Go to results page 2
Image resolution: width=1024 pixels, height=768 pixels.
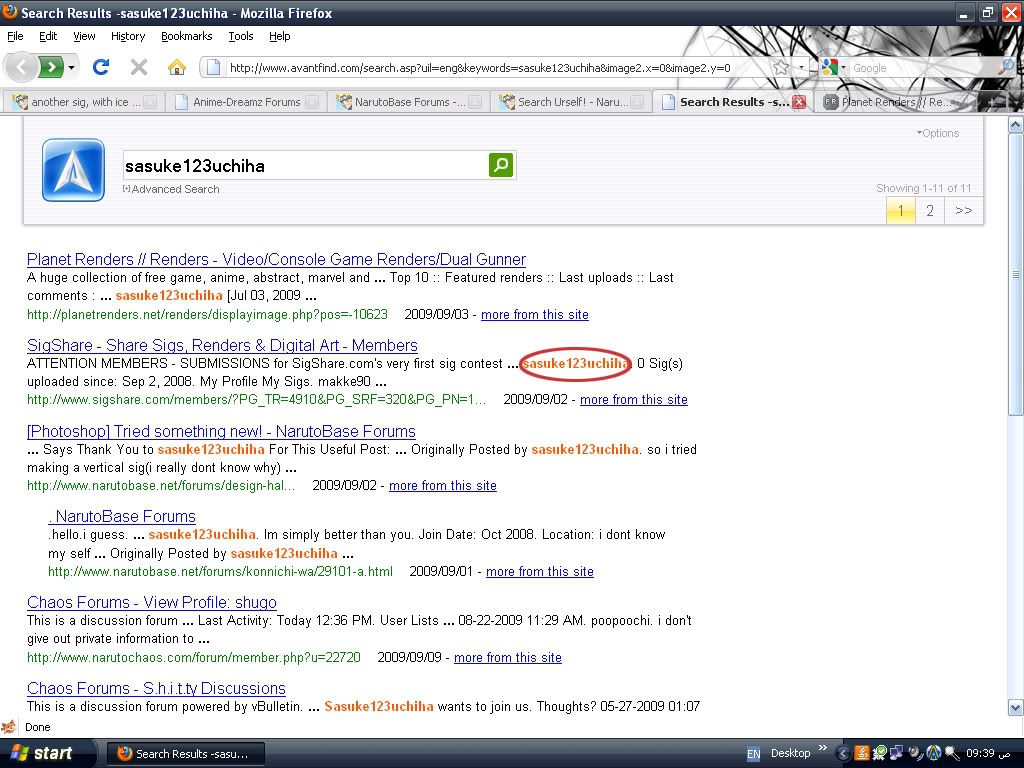coord(930,210)
